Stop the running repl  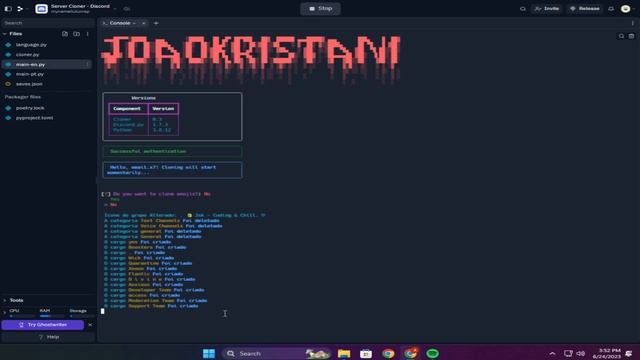click(x=320, y=9)
